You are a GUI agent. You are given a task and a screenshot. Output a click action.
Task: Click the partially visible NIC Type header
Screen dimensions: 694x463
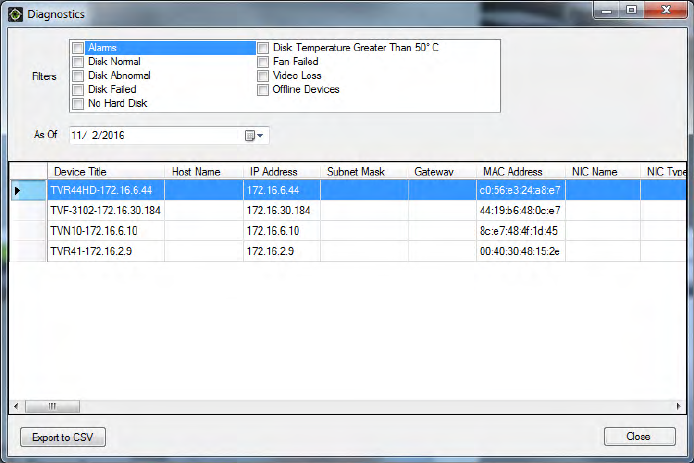[x=663, y=172]
